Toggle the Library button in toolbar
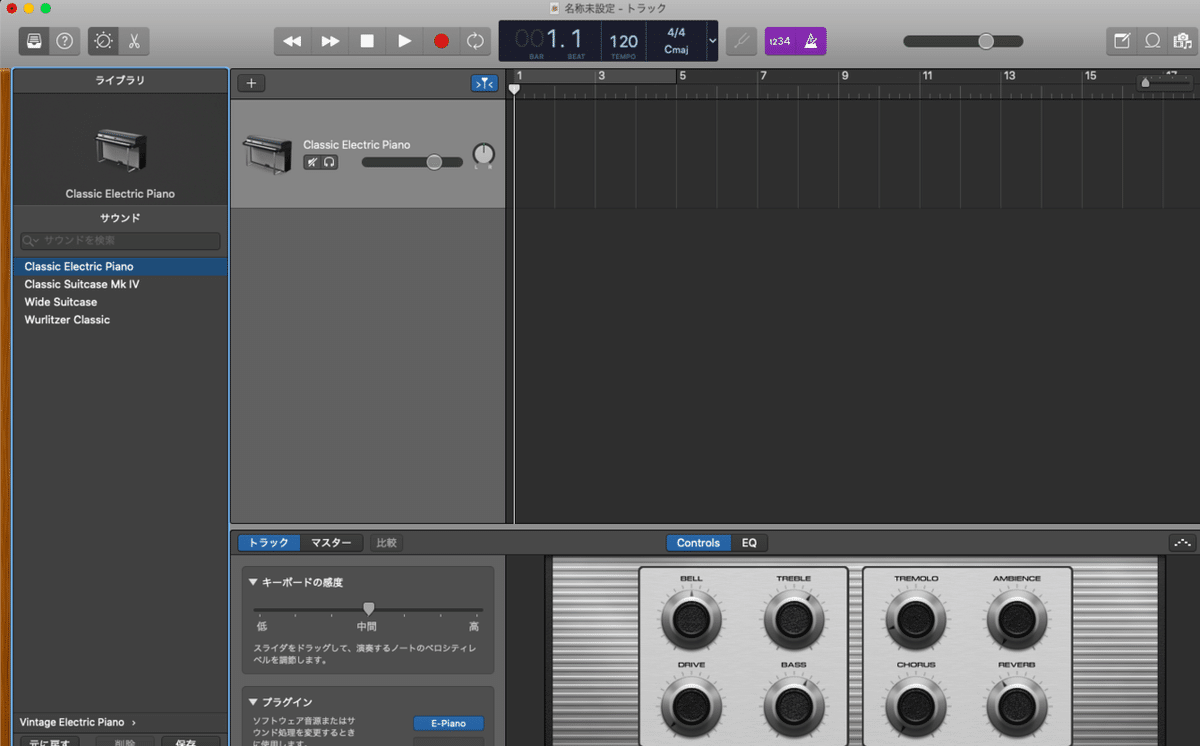Image resolution: width=1200 pixels, height=746 pixels. pos(34,41)
